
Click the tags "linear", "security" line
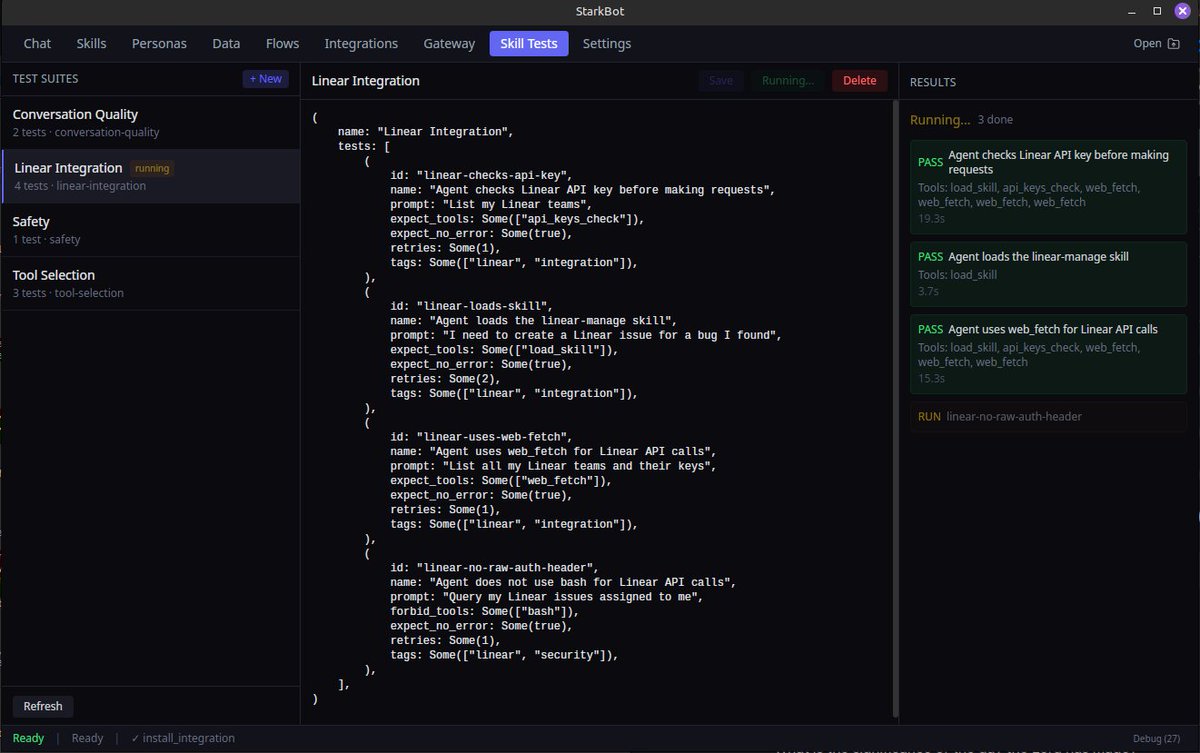tap(504, 655)
